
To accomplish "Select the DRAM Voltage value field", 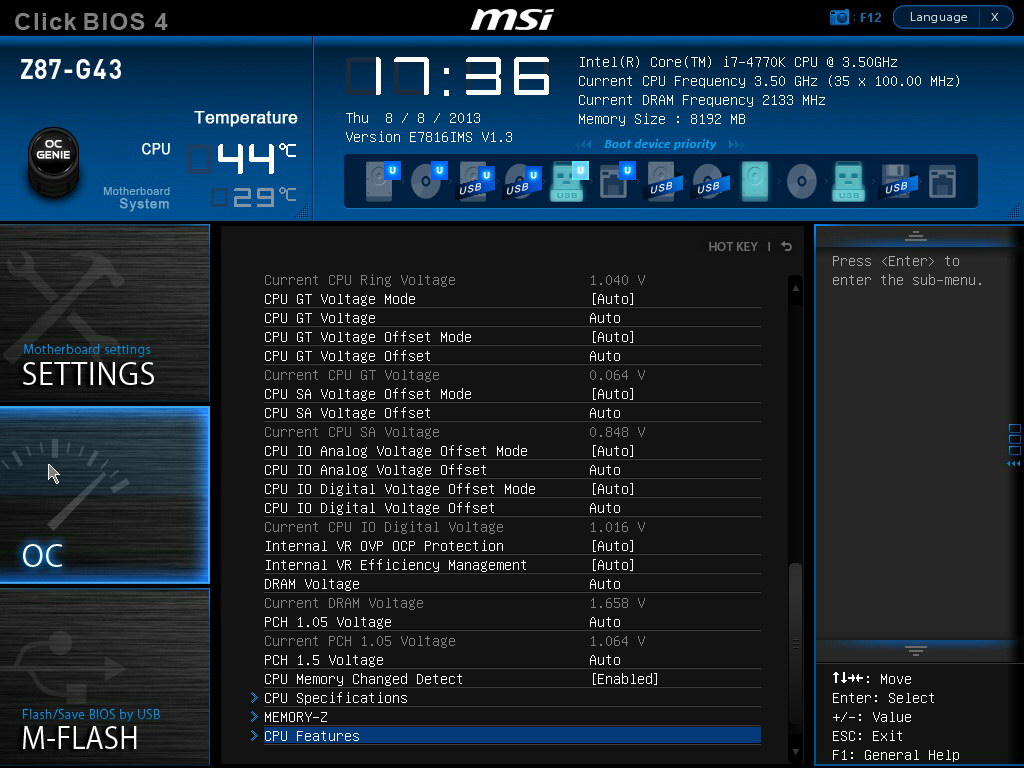I will tap(605, 584).
